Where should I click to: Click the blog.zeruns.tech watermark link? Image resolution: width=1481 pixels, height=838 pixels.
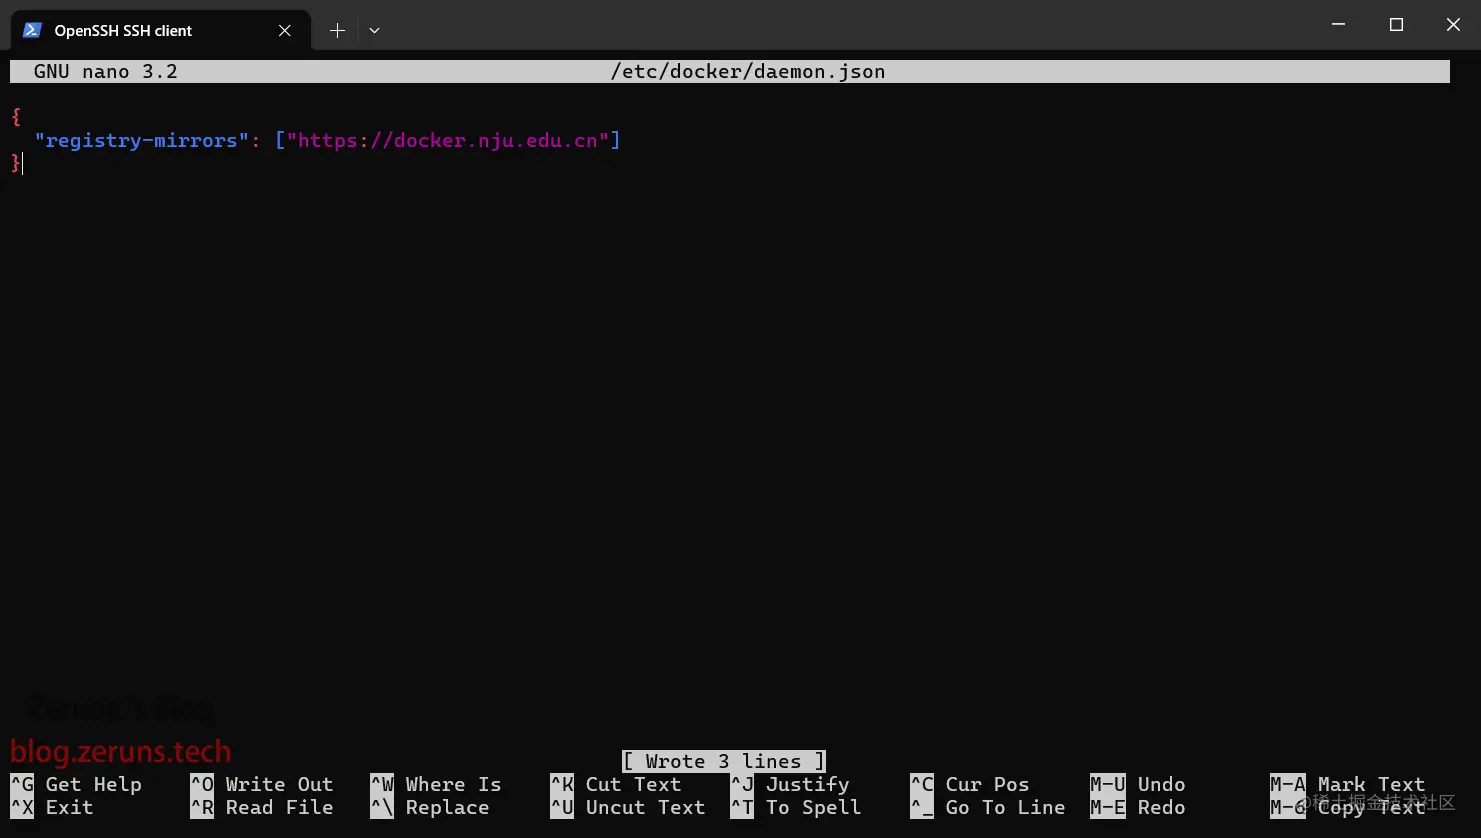120,751
